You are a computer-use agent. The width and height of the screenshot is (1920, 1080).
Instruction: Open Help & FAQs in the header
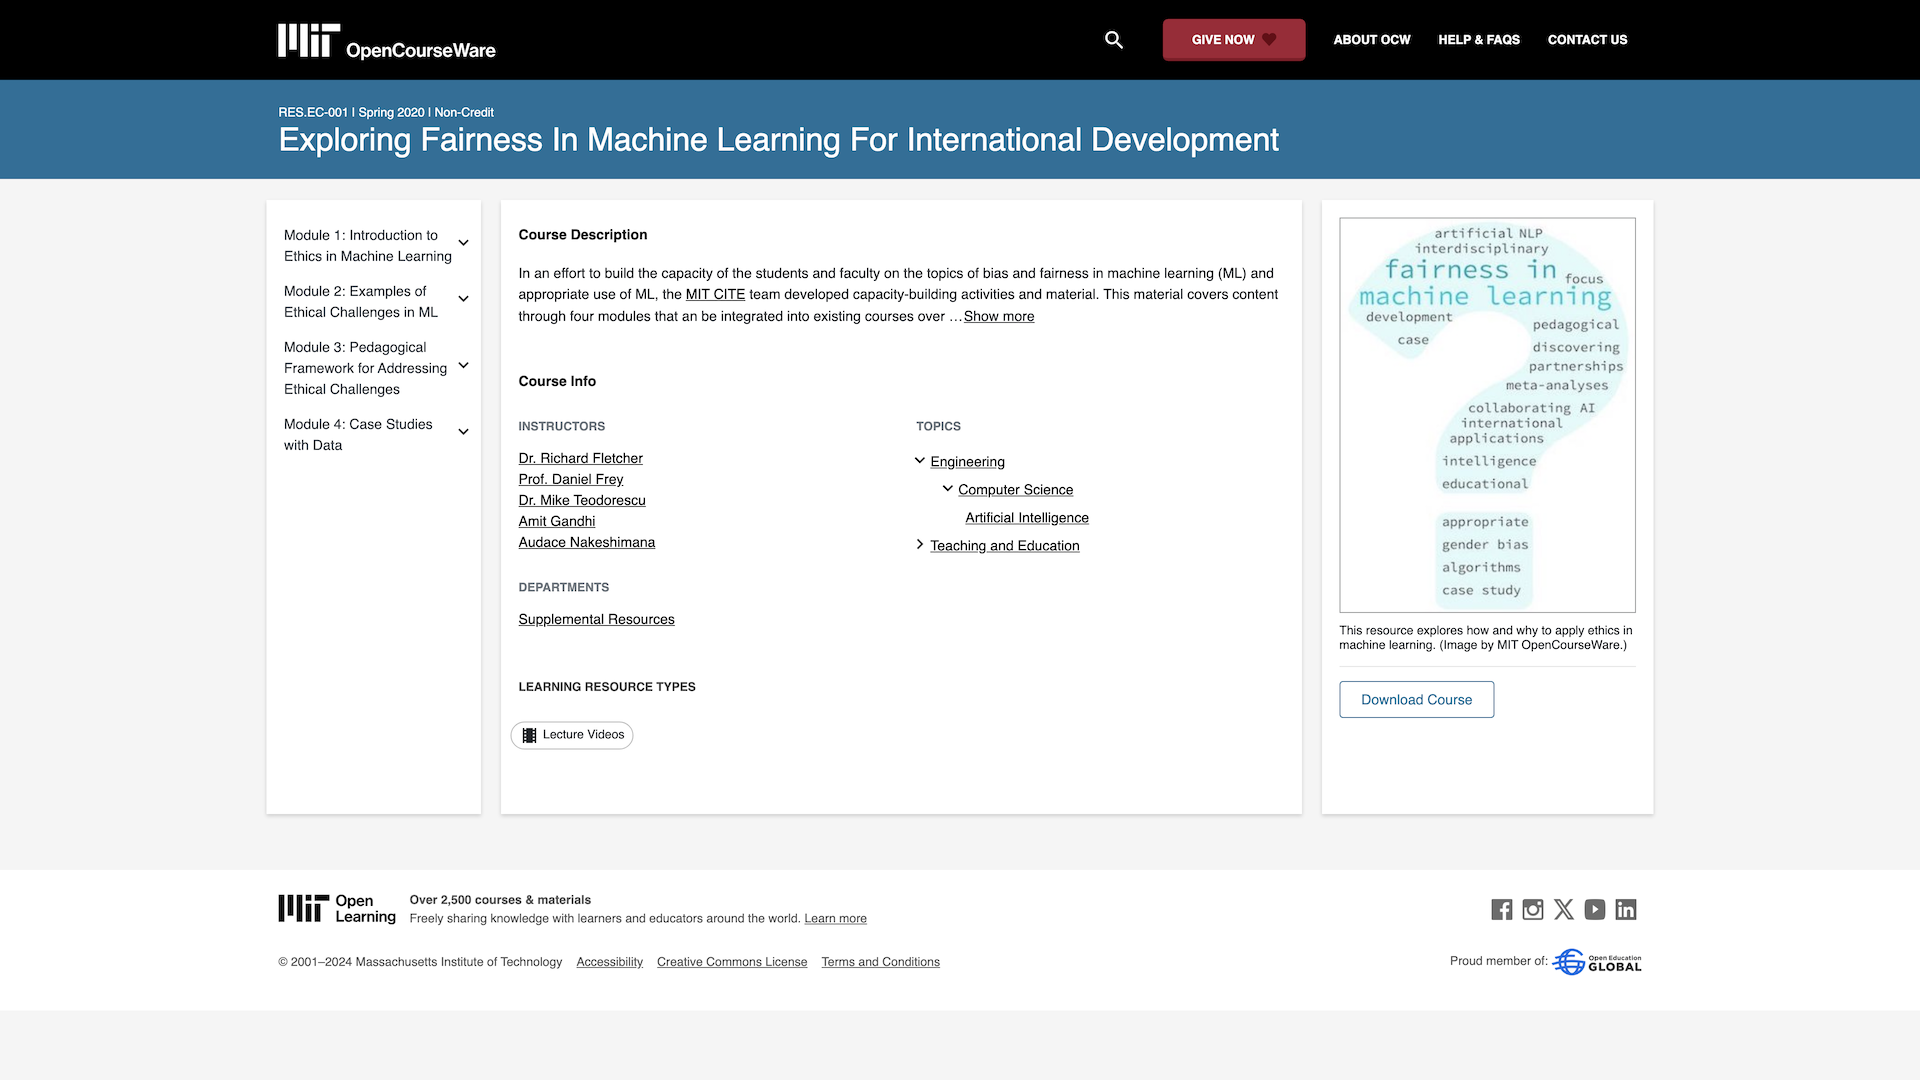[x=1479, y=40]
